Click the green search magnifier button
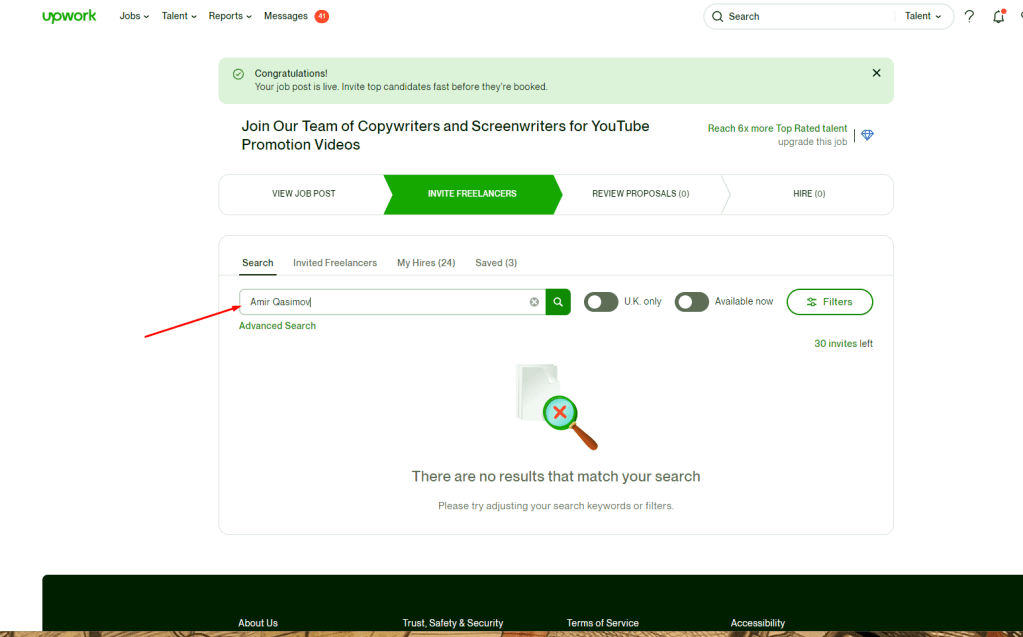The image size is (1023, 637). tap(558, 302)
